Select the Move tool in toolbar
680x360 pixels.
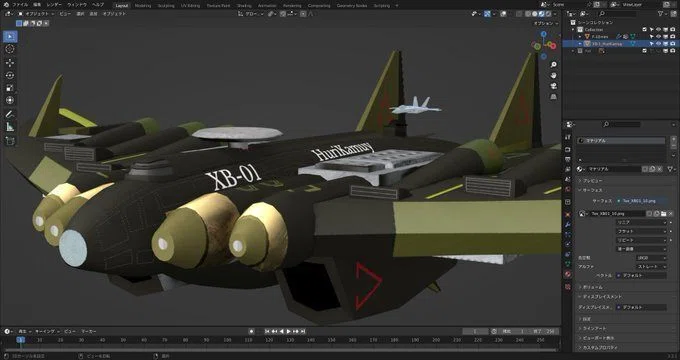click(x=10, y=62)
